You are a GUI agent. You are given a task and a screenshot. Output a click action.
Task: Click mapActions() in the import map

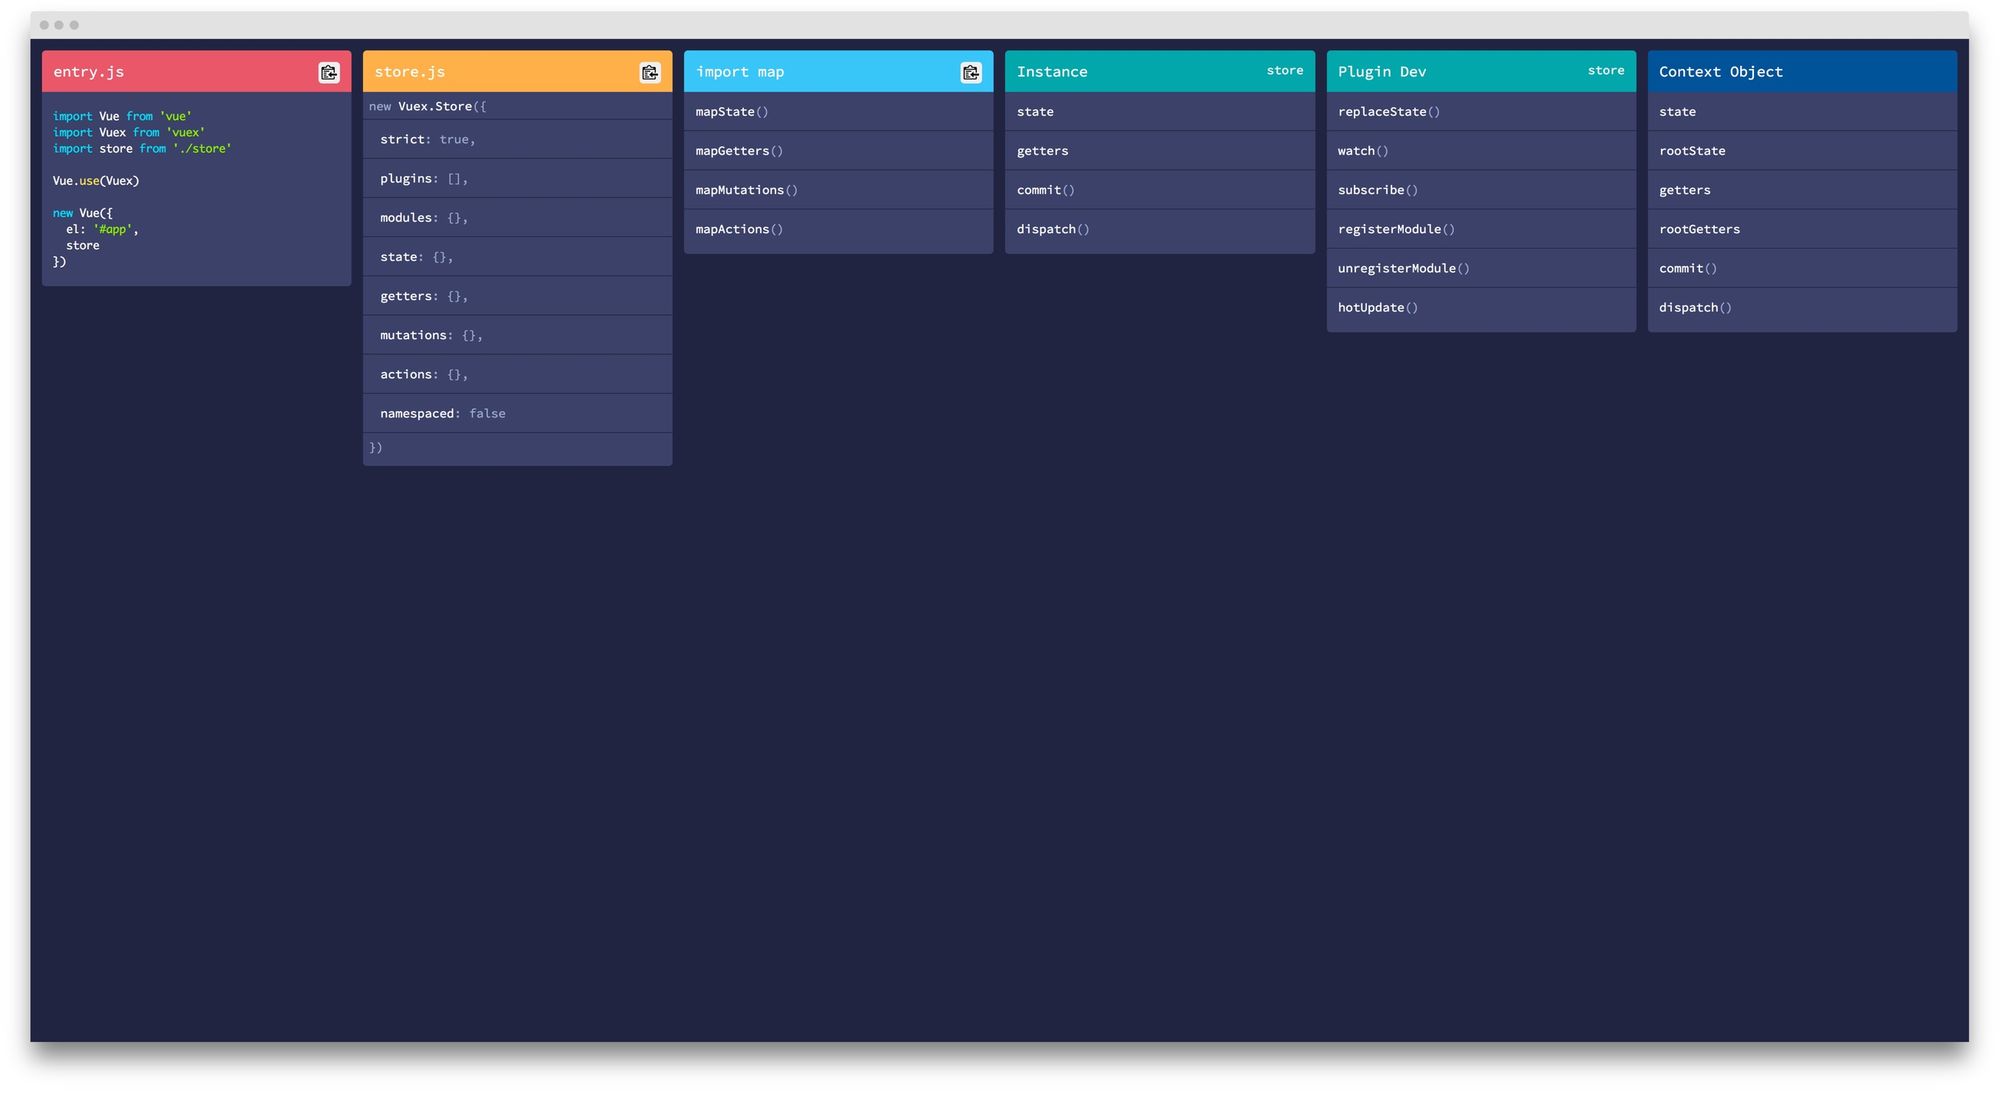(x=739, y=229)
